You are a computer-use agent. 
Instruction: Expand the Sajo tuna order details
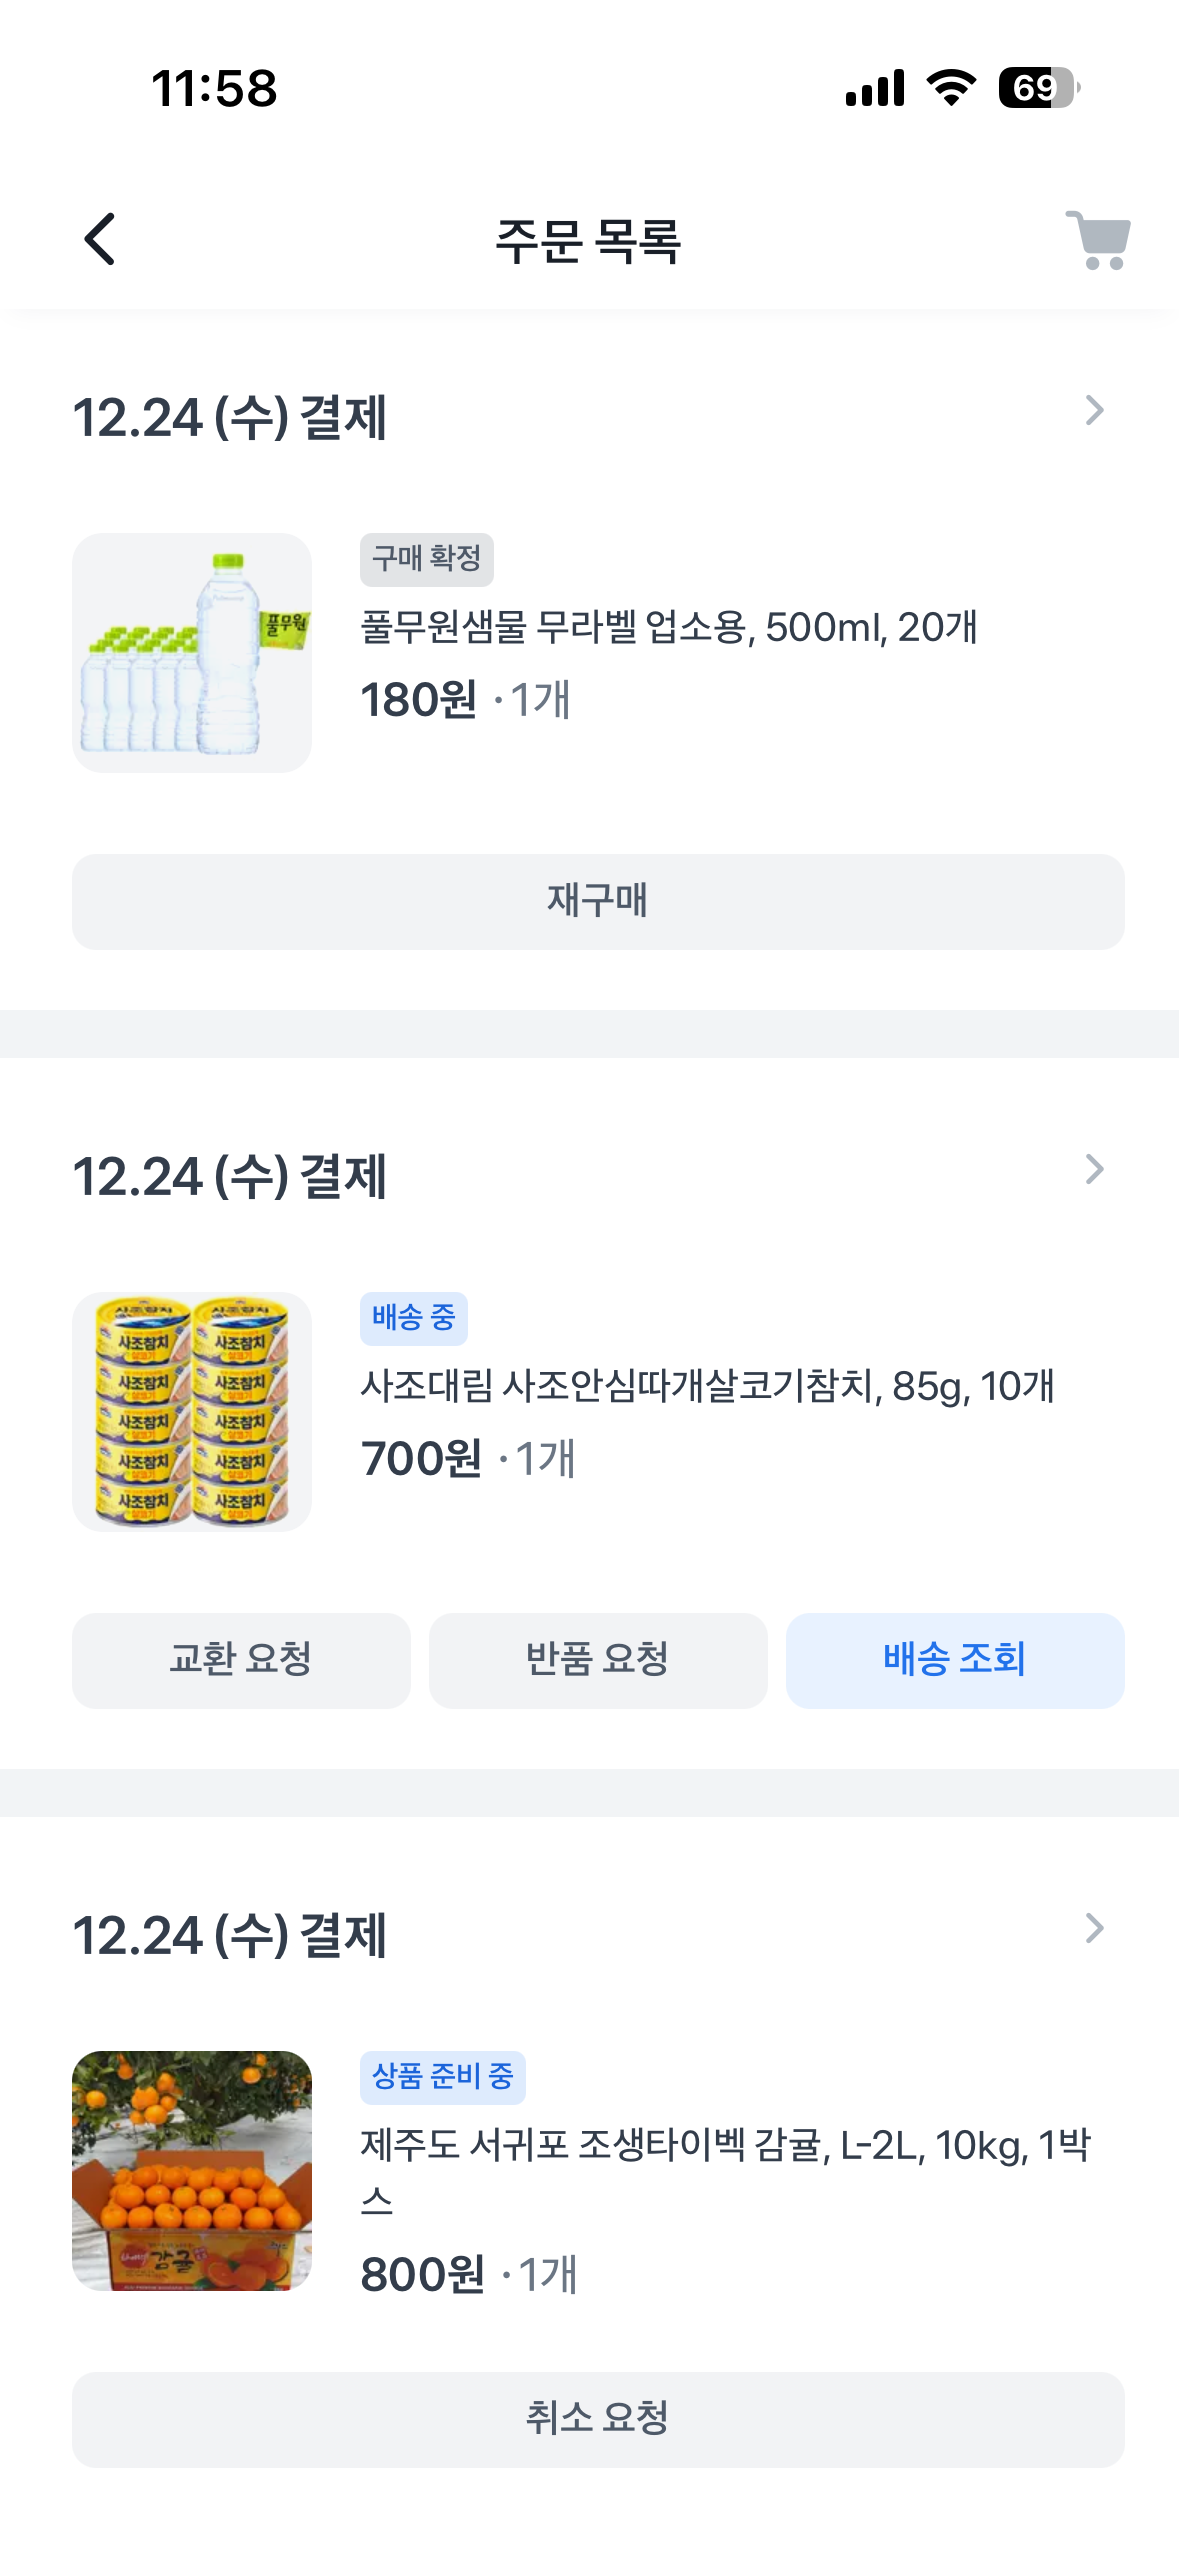tap(1094, 1170)
